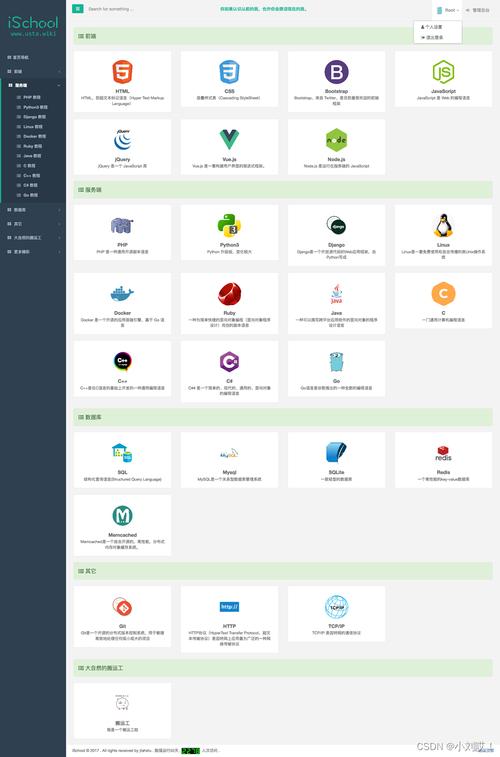Open the 管理后台 link in header
500x757 pixels.
pos(478,10)
